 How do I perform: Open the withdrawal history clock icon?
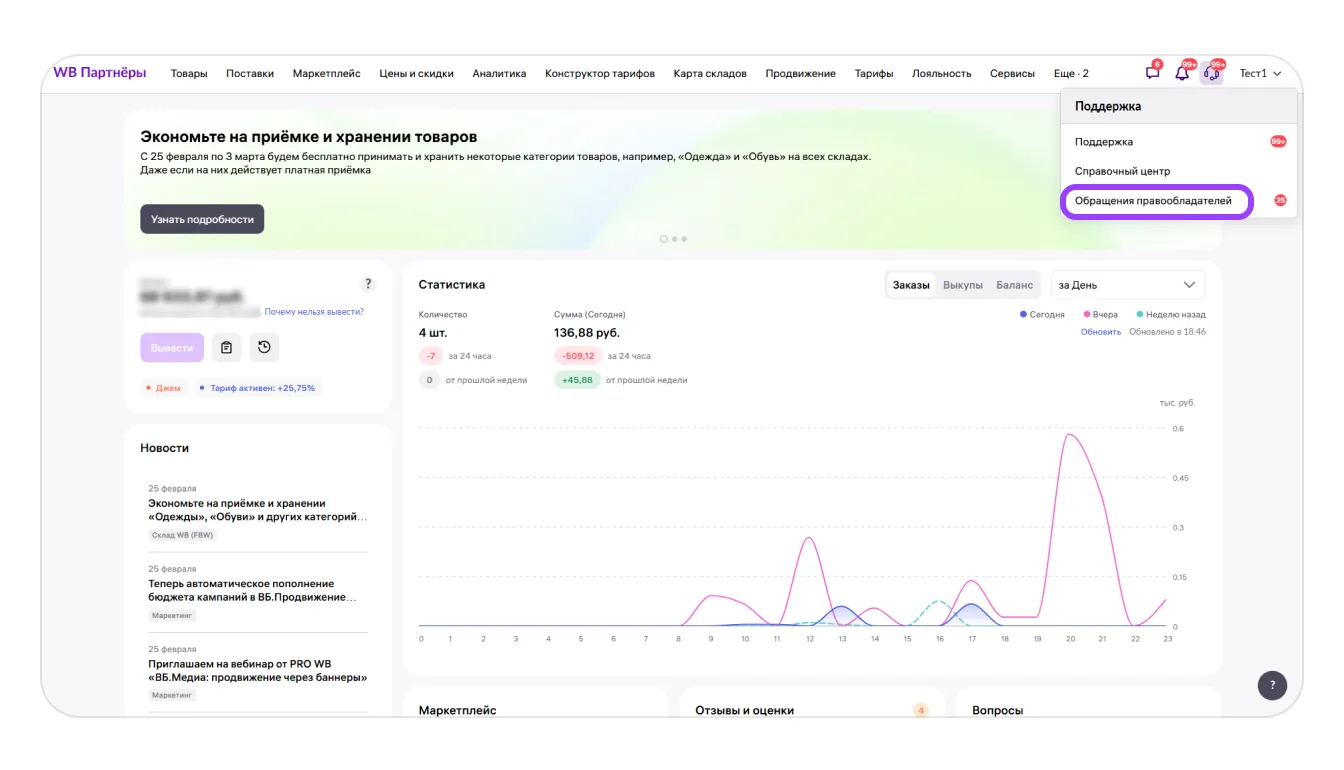point(264,347)
